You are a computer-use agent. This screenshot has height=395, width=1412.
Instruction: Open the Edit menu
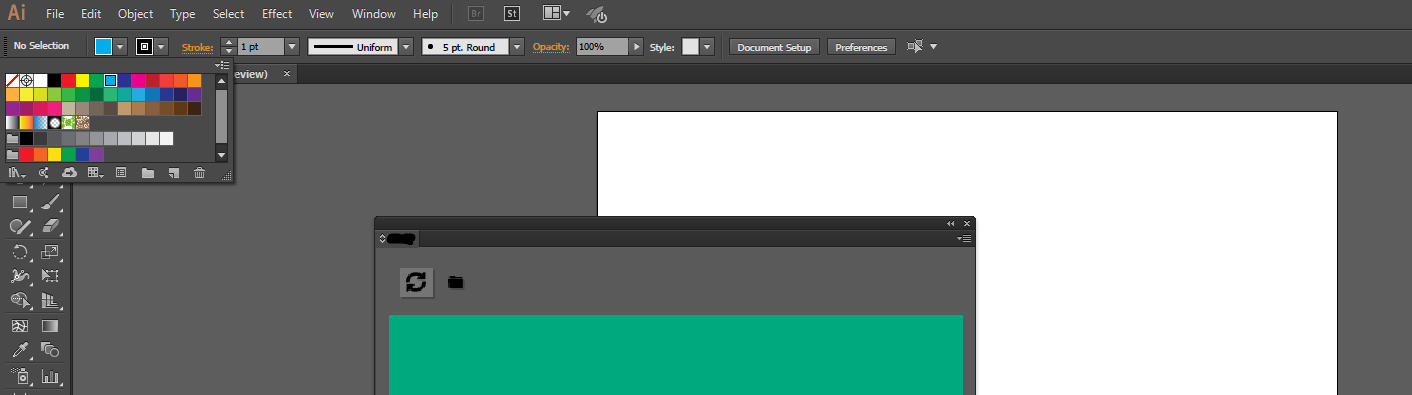91,14
